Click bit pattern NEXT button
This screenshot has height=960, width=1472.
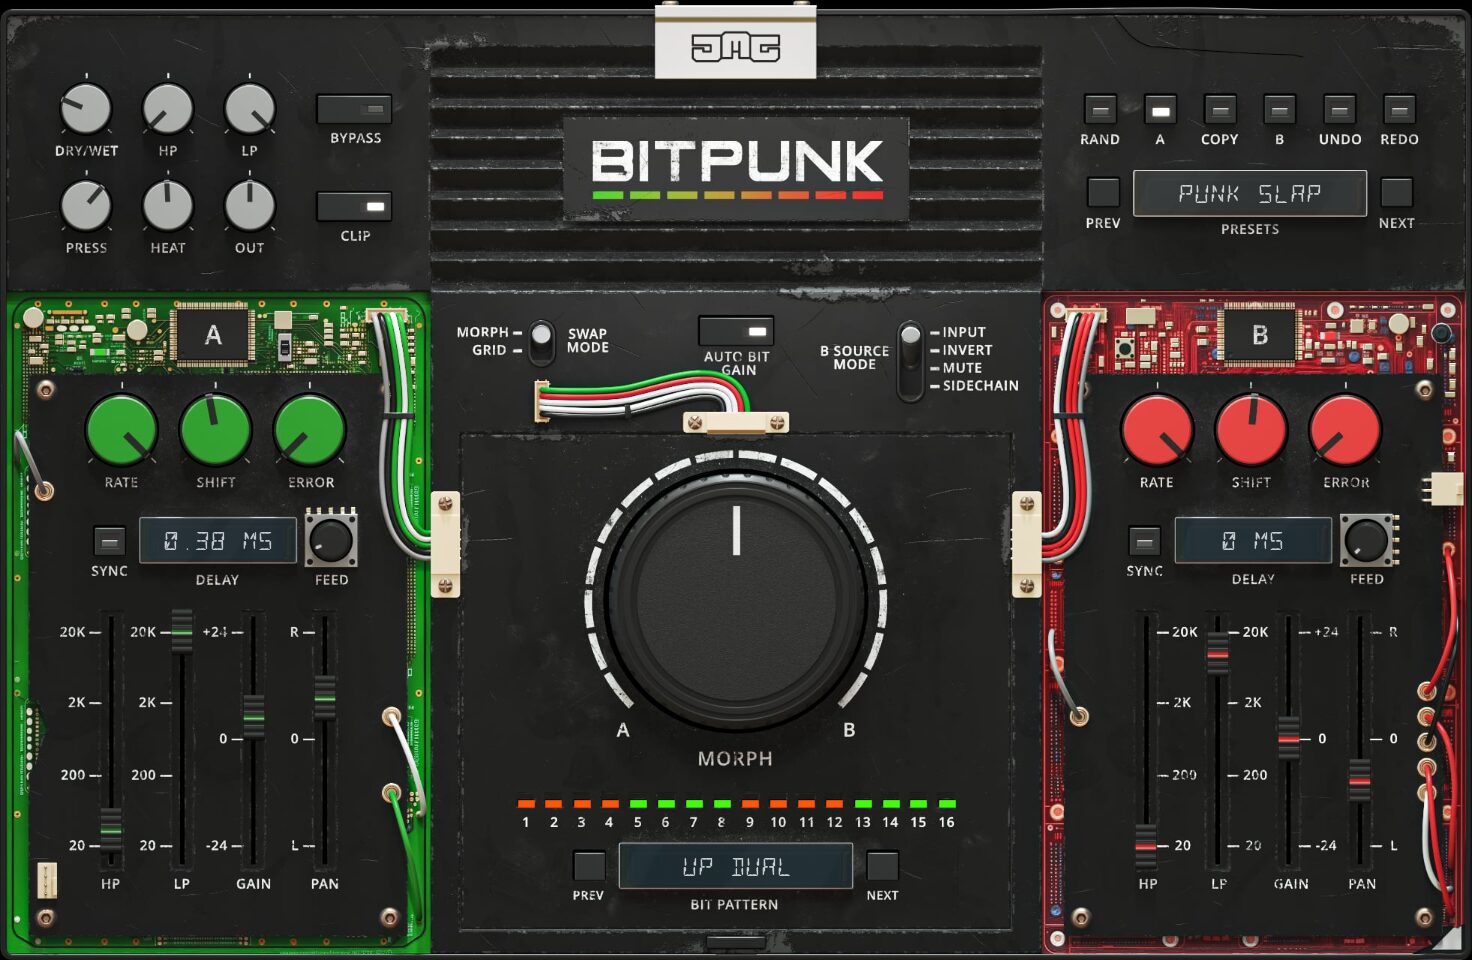[x=882, y=866]
